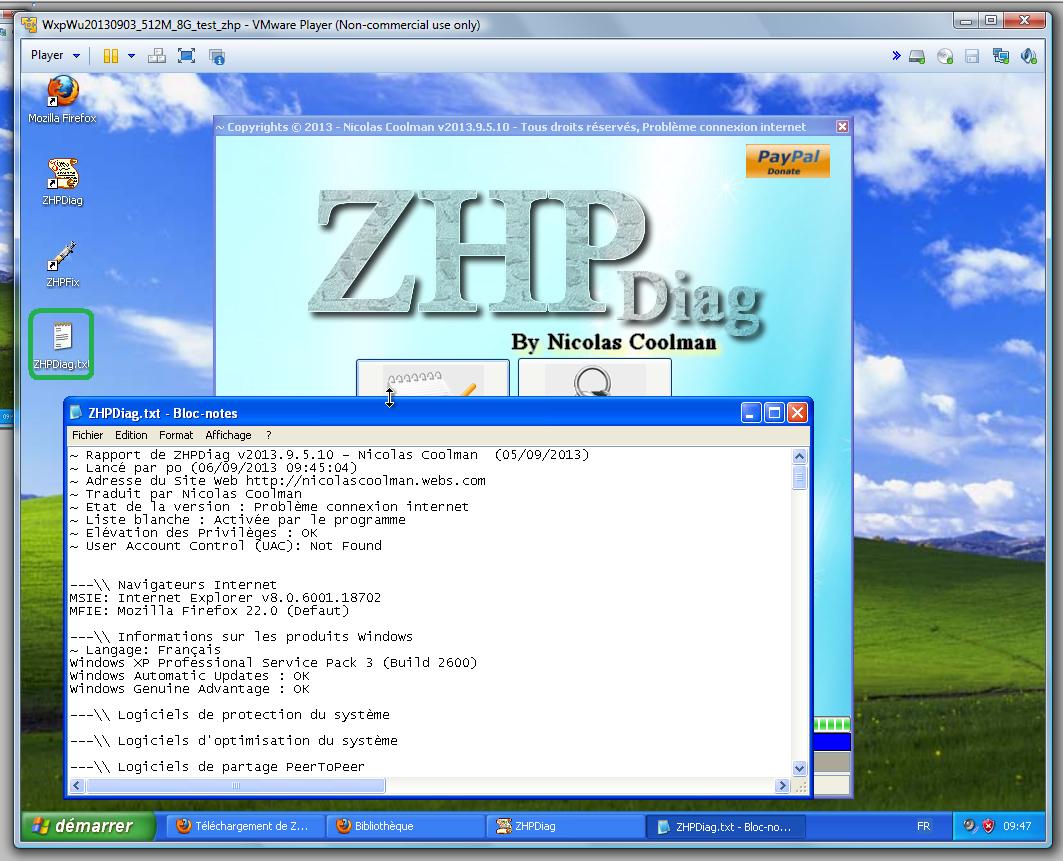
Task: Select the ZHPDiag.txt file on the desktop
Action: [62, 345]
